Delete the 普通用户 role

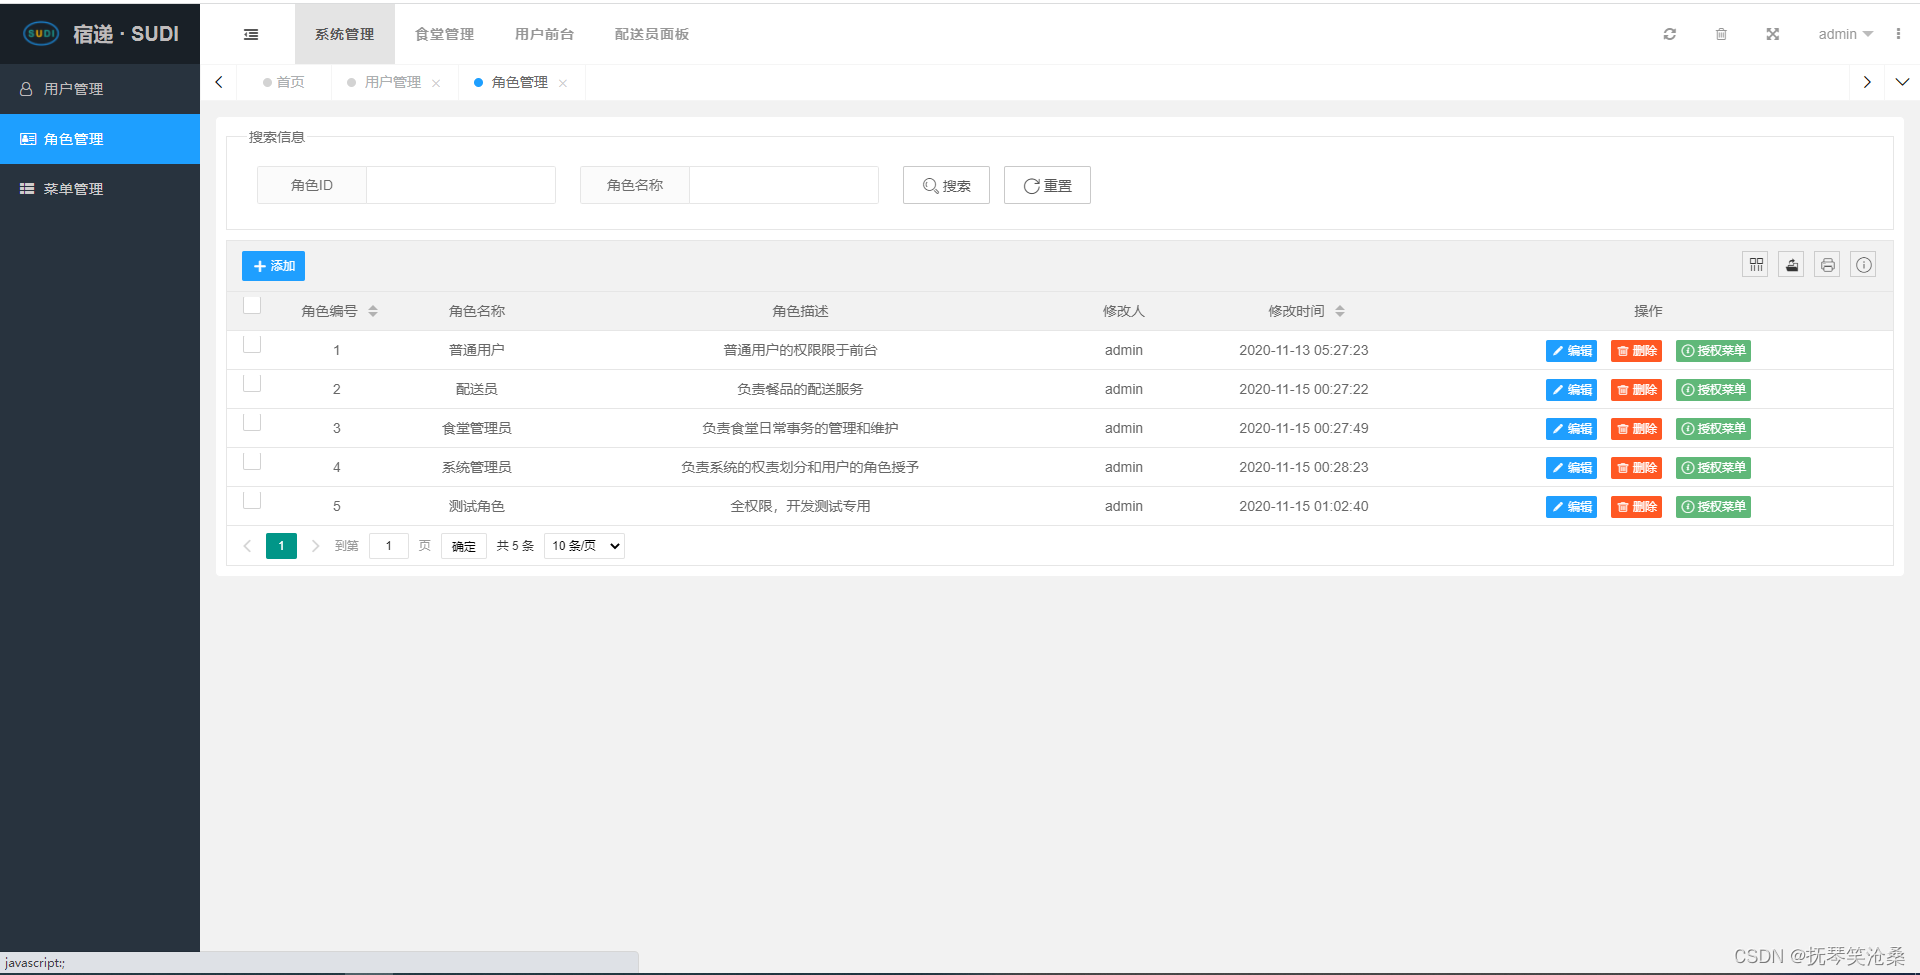tap(1636, 351)
